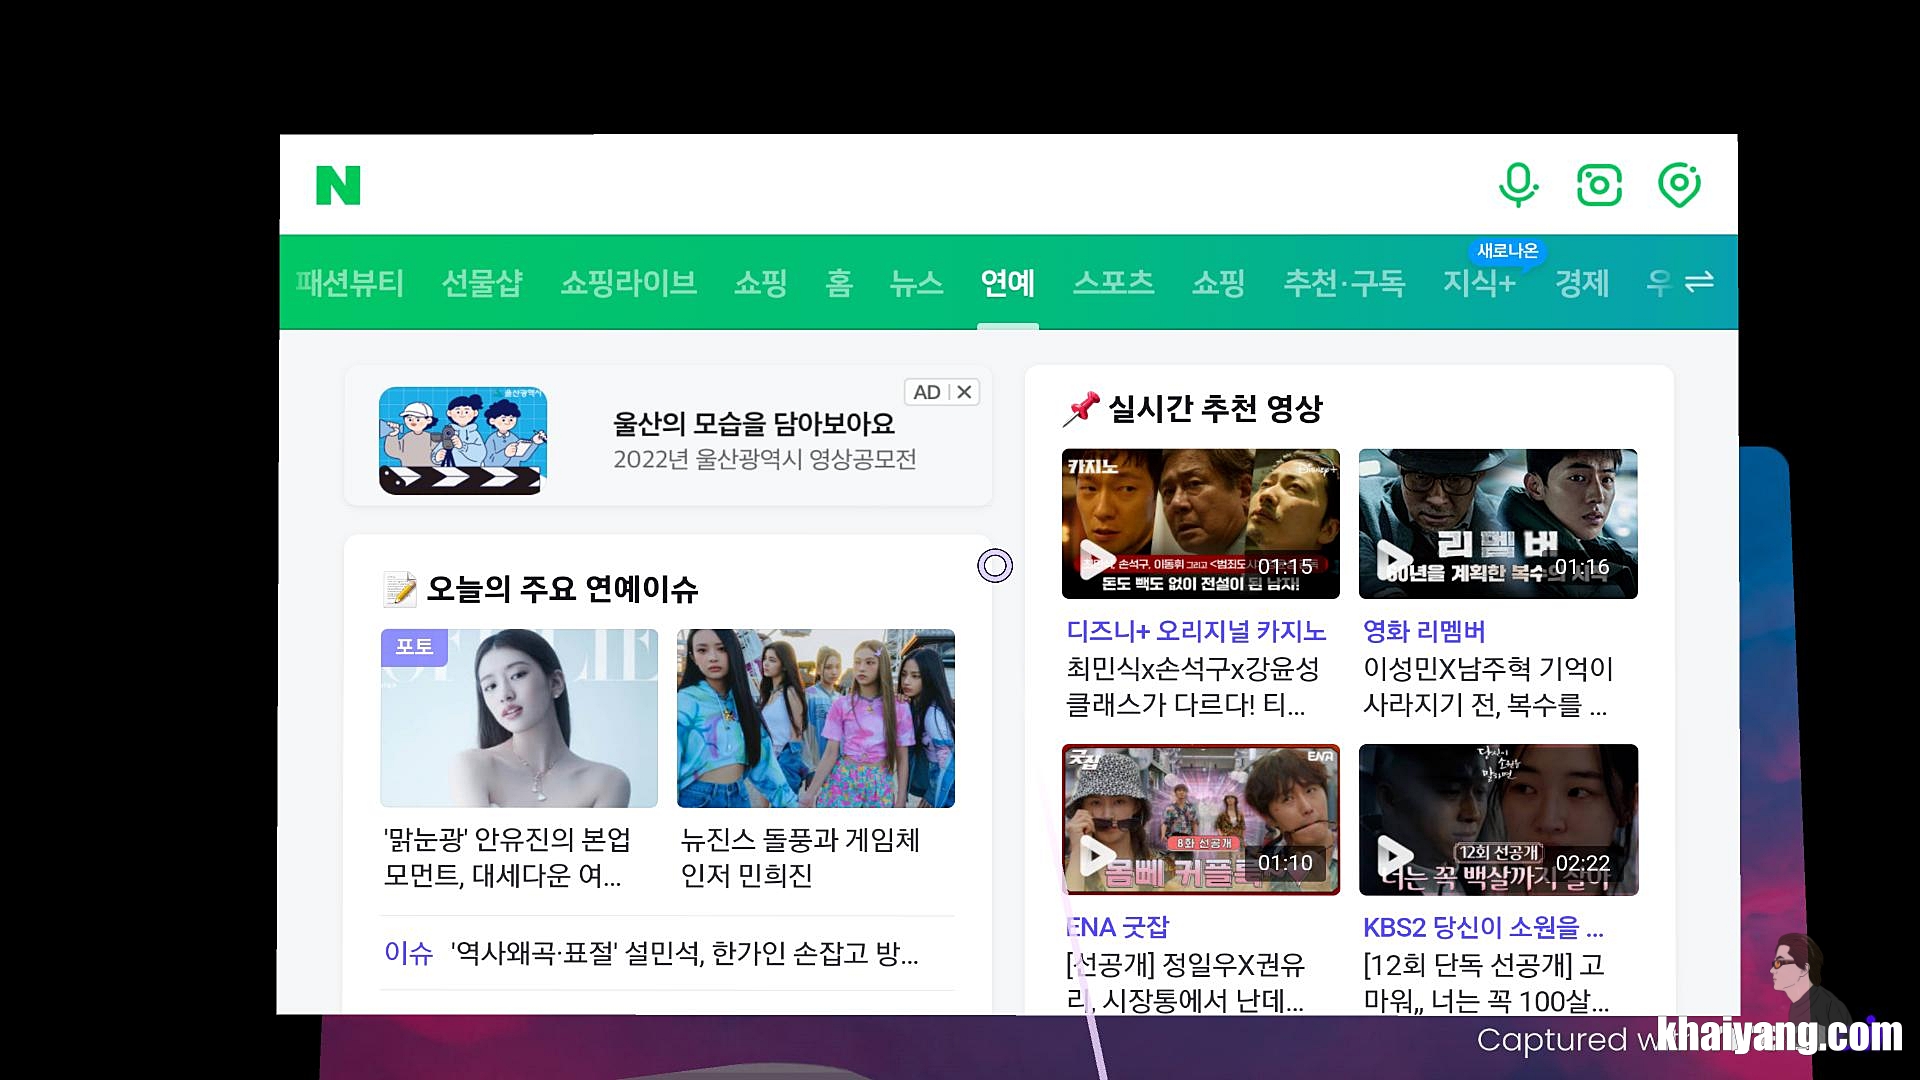Play the KBS2 12회 선공개 video
1920x1080 pixels.
pyautogui.click(x=1497, y=820)
